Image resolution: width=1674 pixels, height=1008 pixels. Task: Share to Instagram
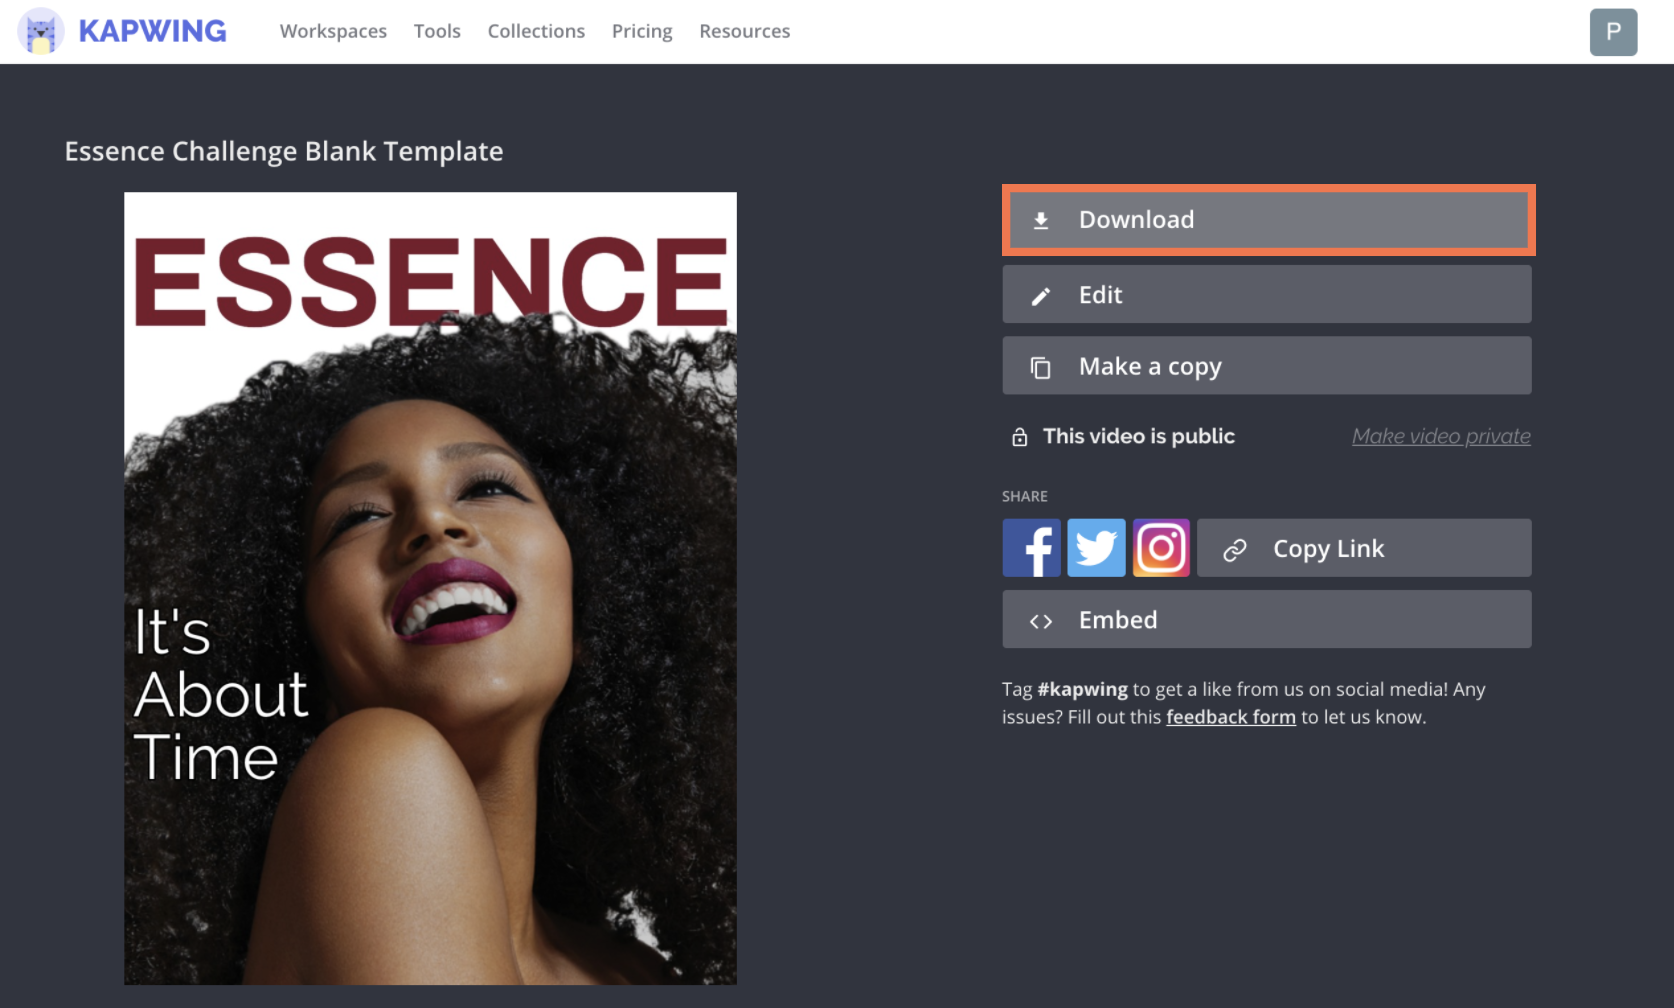(1161, 548)
